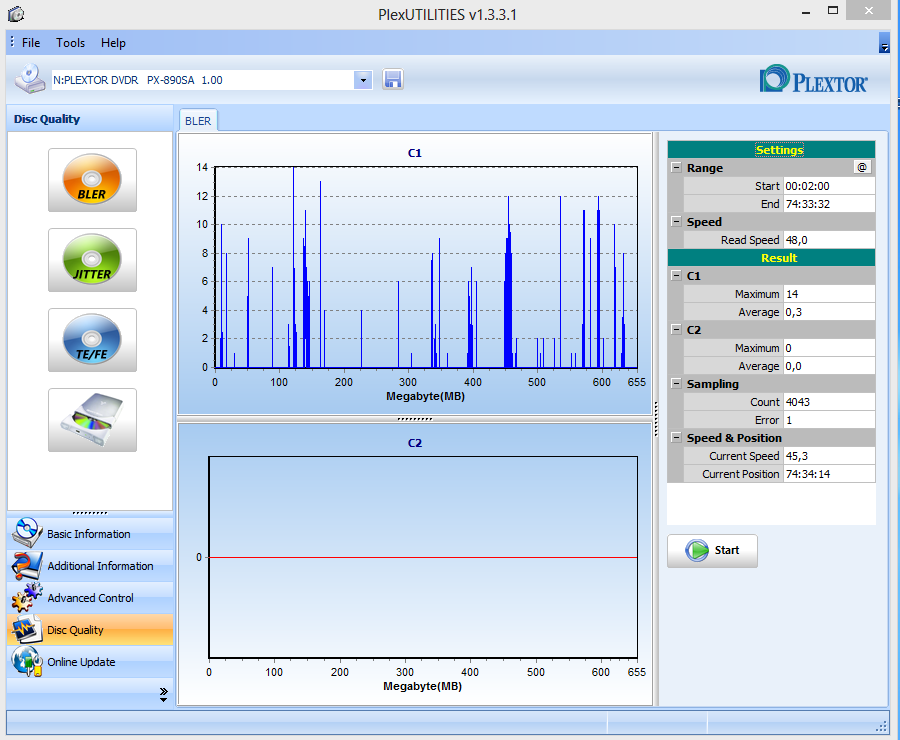
Task: Open the File menu
Action: click(x=31, y=43)
